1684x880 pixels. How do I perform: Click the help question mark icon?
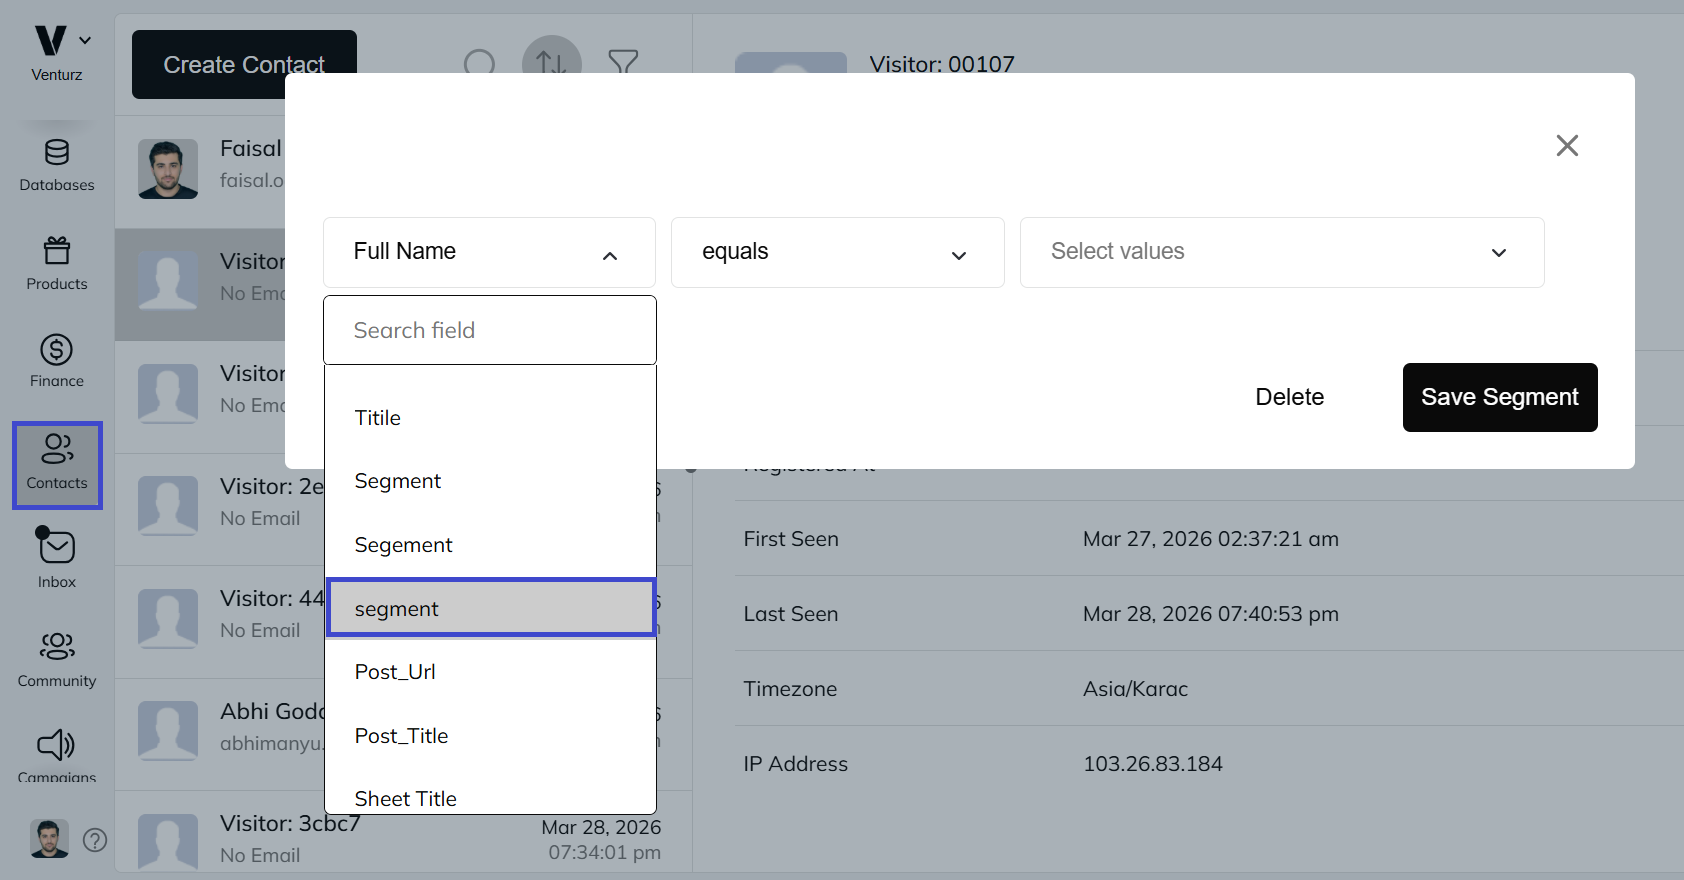click(x=95, y=840)
